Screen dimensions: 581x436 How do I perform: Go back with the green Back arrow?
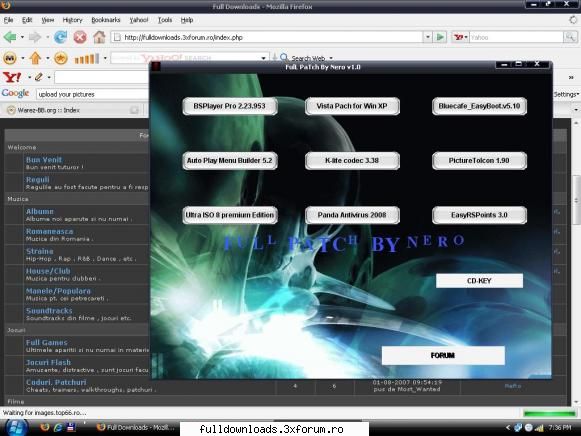click(10, 37)
